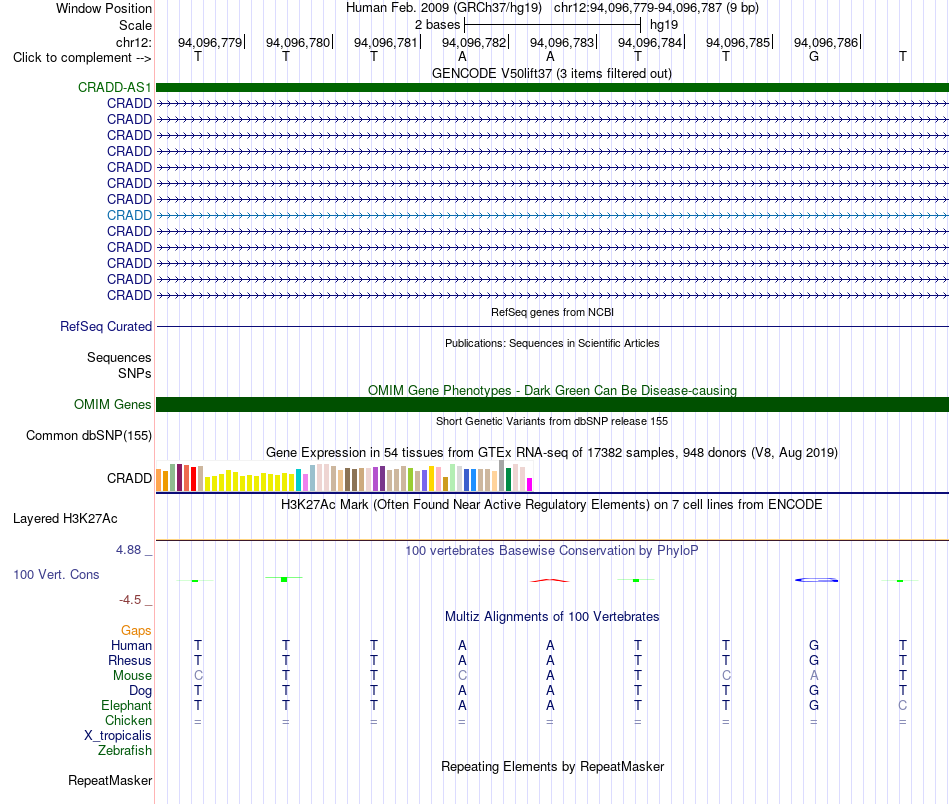Click the magenta bar in GTEx chart
The width and height of the screenshot is (950, 804).
pyautogui.click(x=530, y=484)
